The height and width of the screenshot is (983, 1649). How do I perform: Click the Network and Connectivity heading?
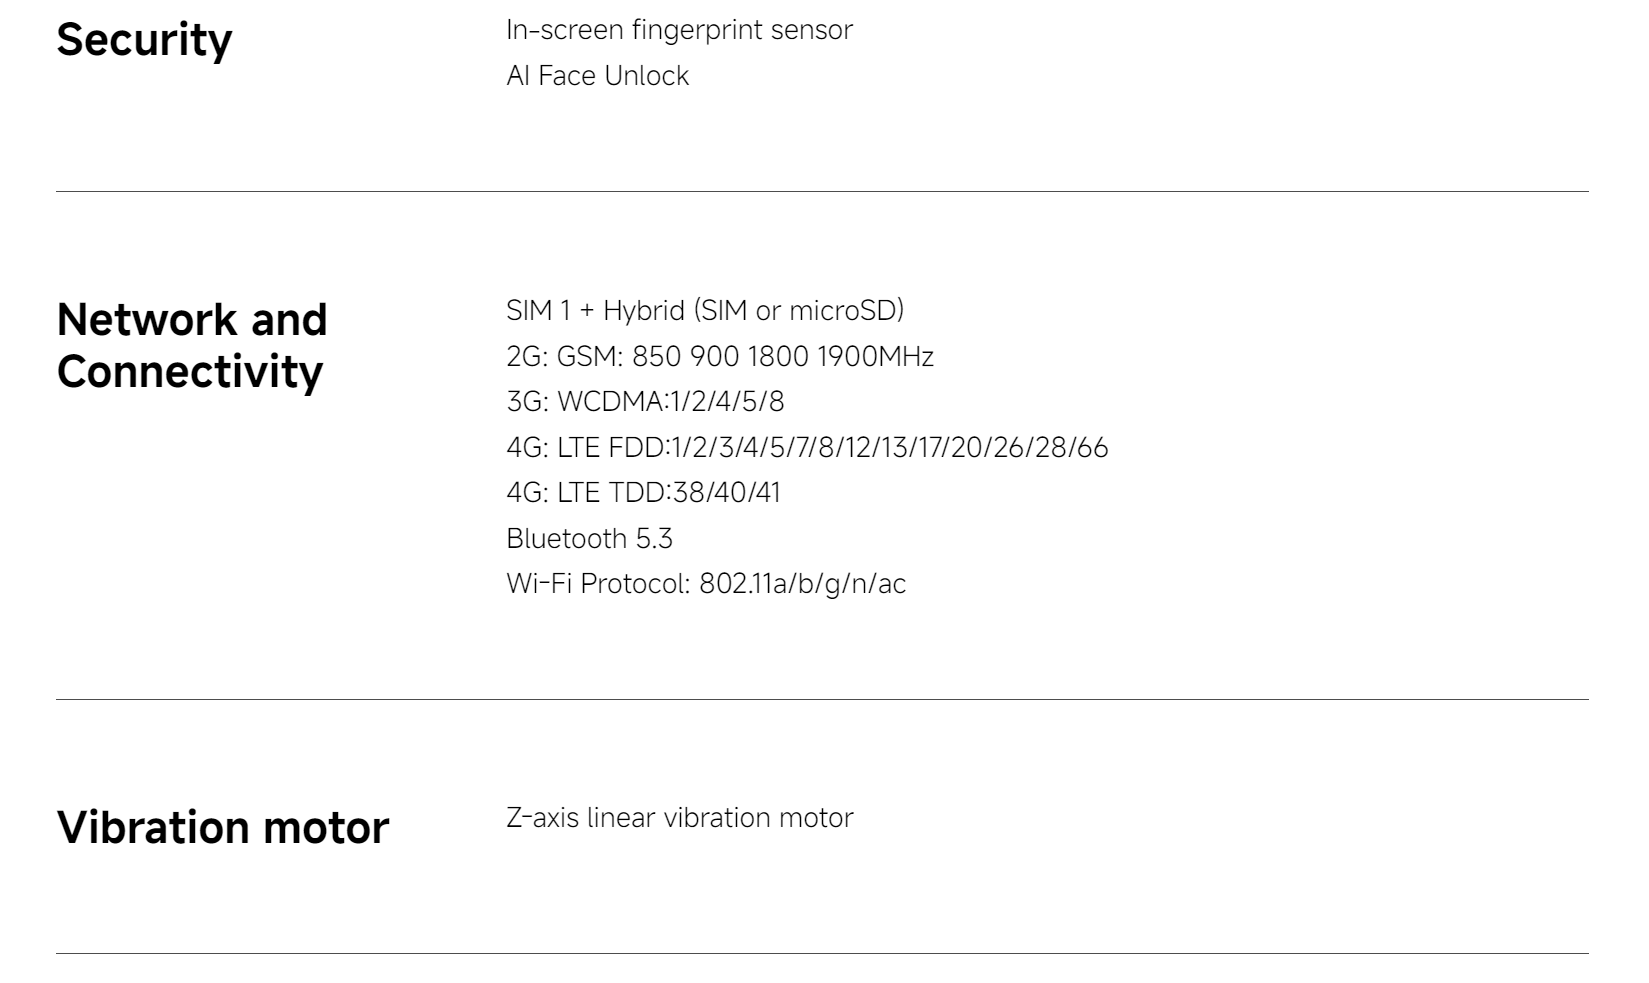[192, 345]
